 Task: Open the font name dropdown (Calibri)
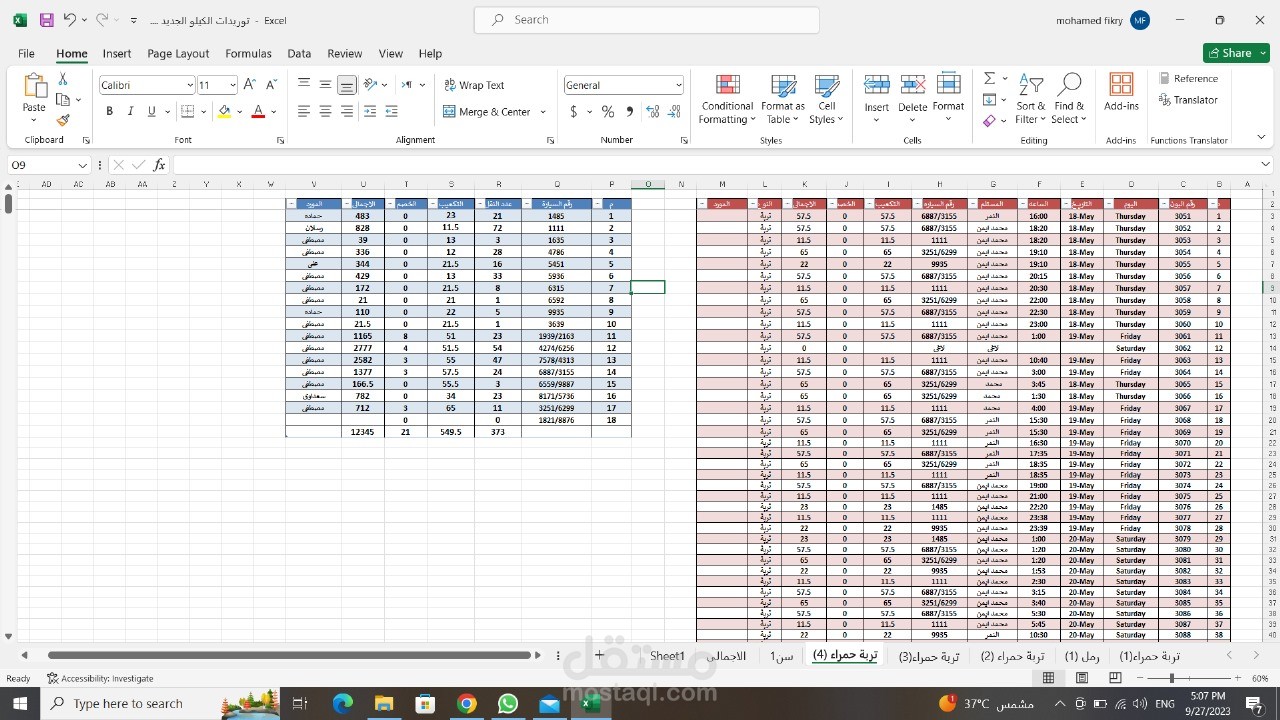[x=189, y=85]
